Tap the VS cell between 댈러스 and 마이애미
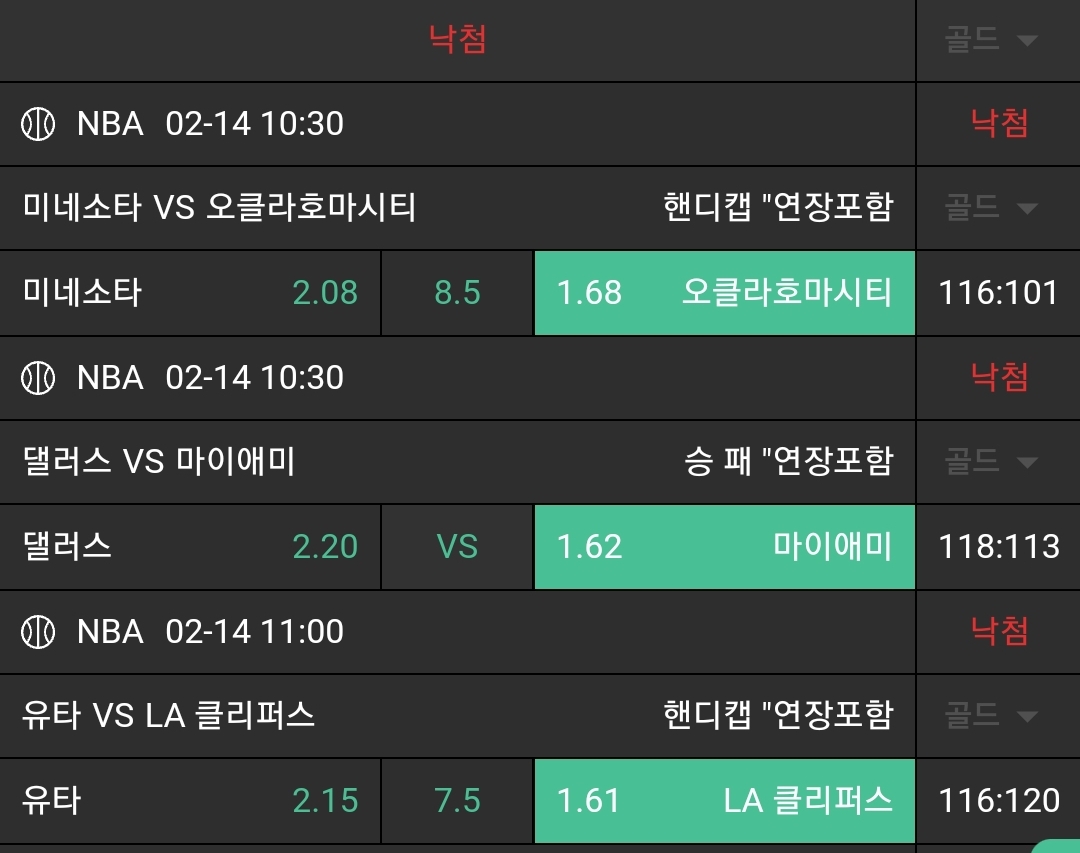 458,547
